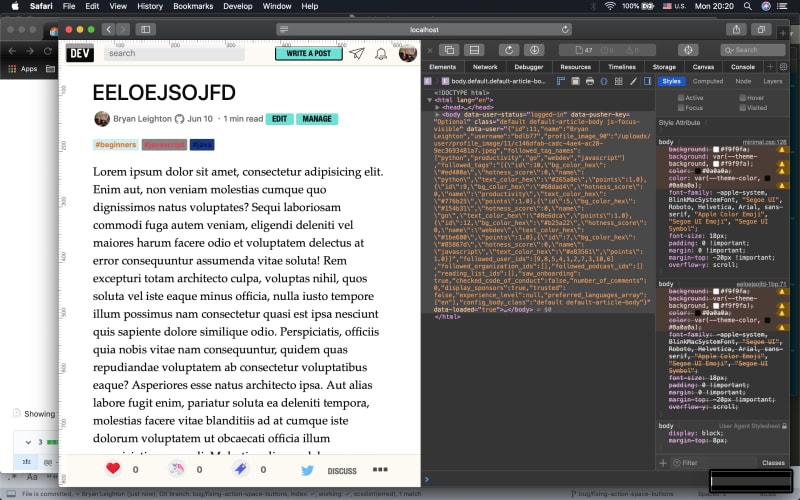Click the download web archive icon
Screen dimensions: 800x500
[534, 50]
